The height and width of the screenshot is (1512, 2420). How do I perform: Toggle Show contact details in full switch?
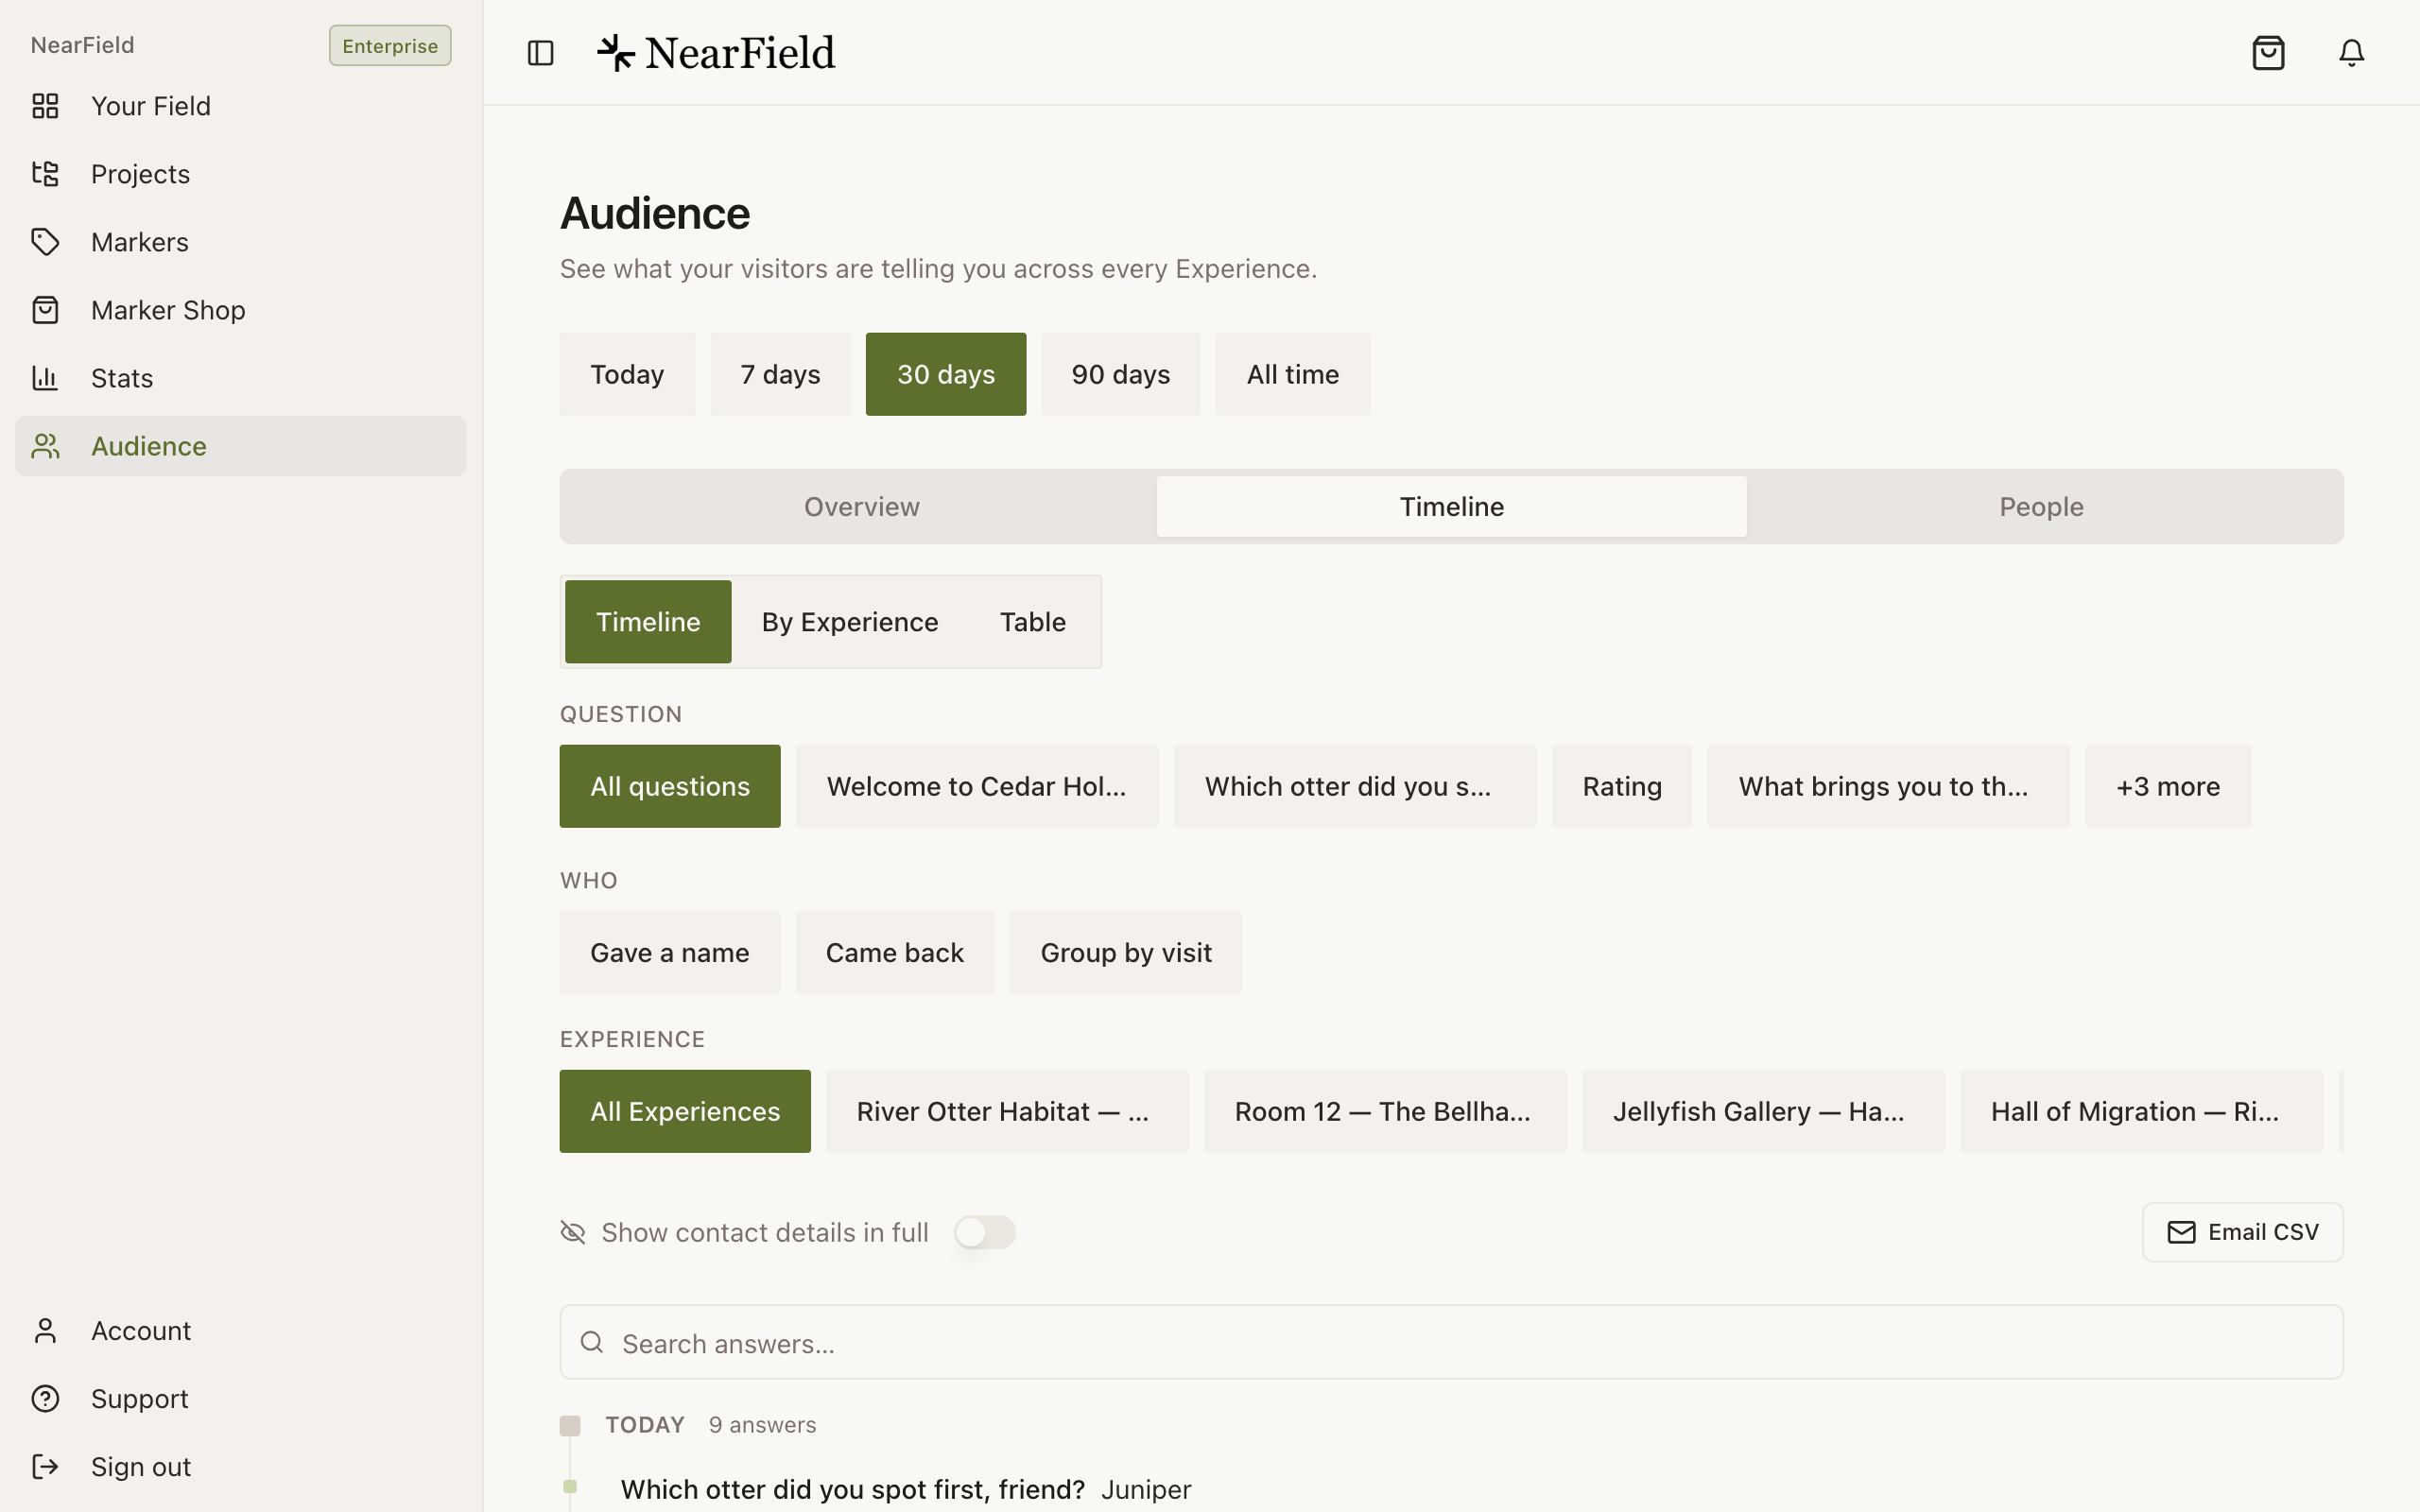pos(984,1232)
